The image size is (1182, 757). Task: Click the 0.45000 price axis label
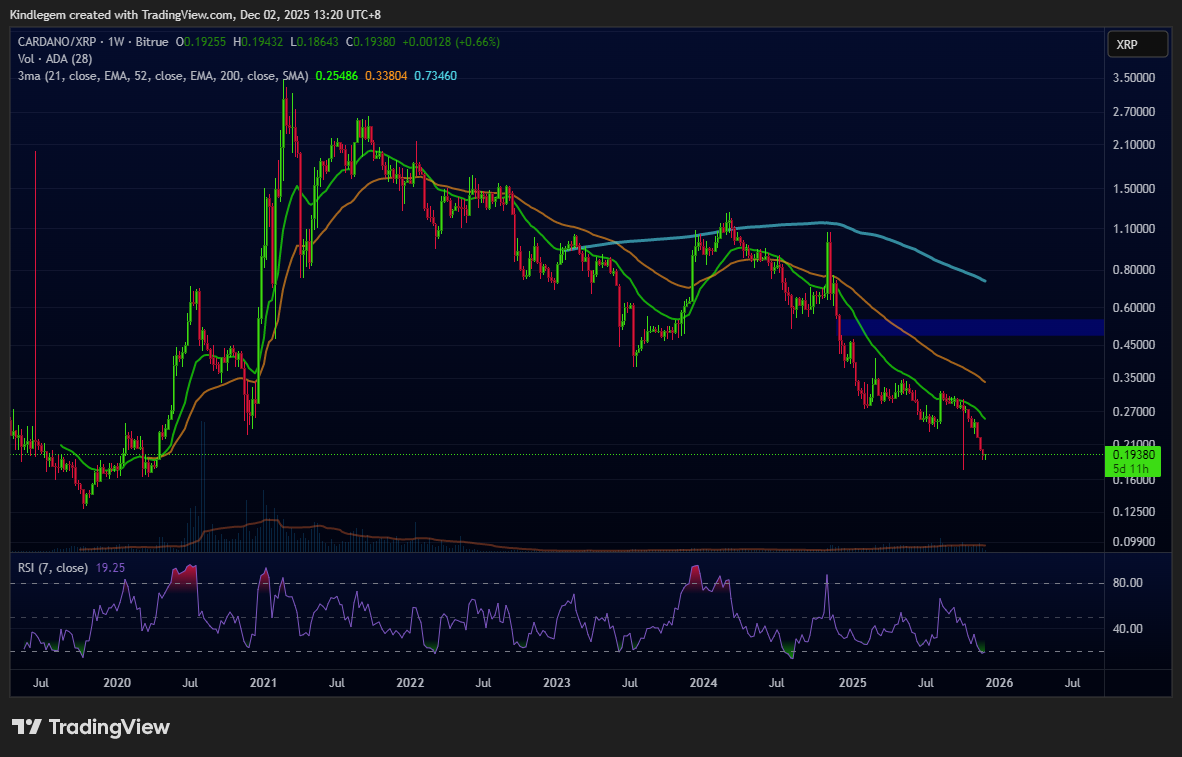1133,345
